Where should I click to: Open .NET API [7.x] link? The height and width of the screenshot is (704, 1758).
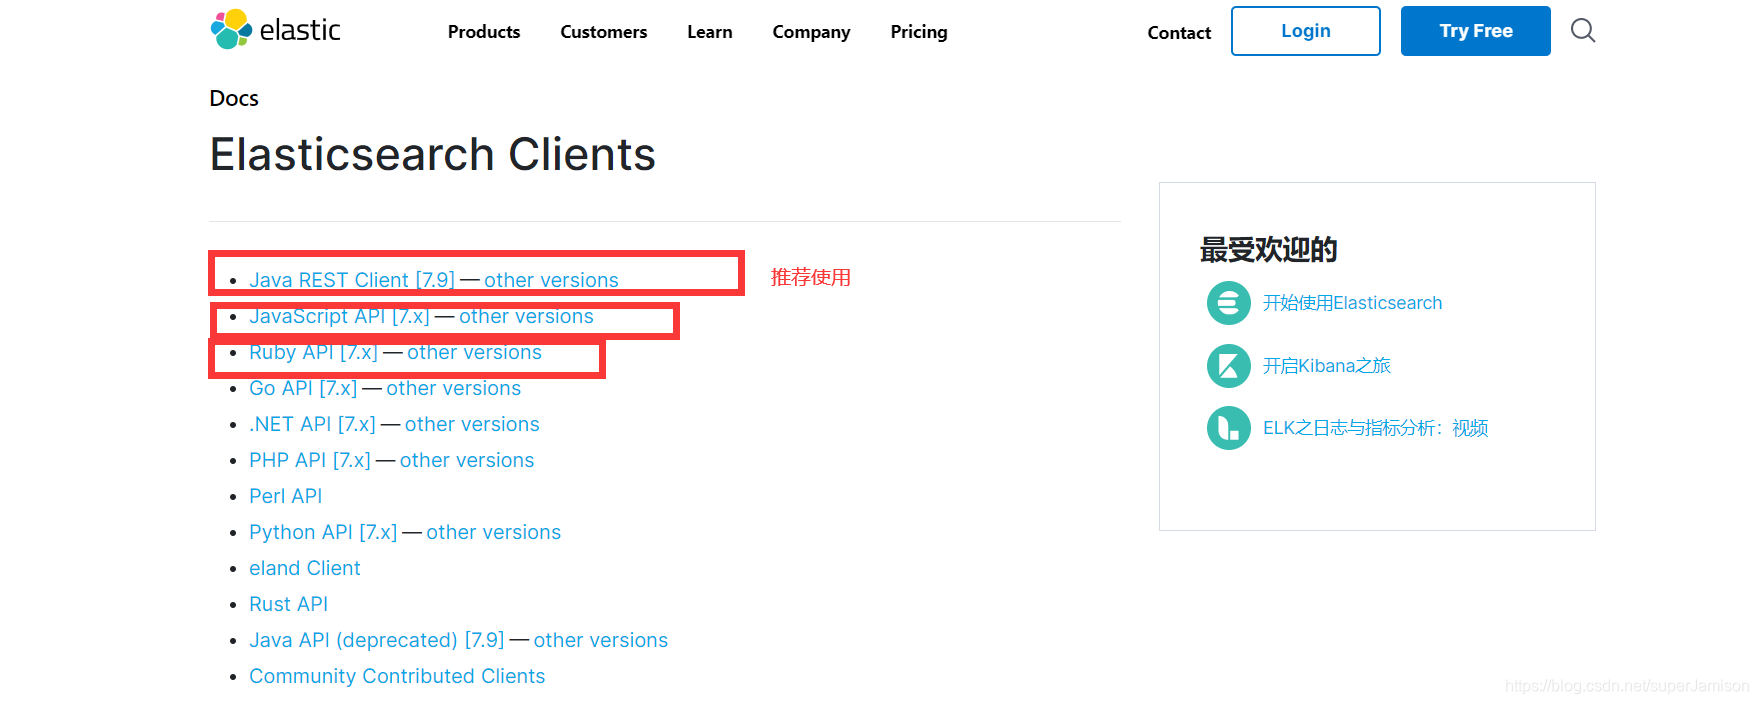312,424
